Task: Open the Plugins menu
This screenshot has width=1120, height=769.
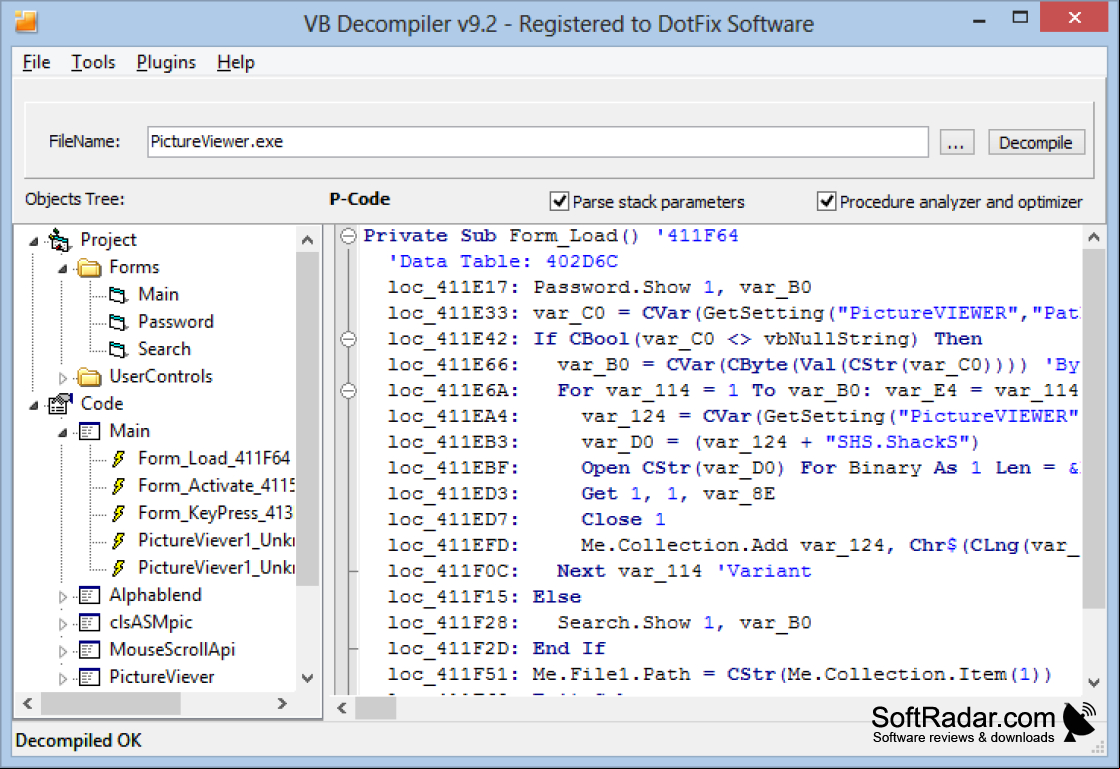Action: pyautogui.click(x=166, y=62)
